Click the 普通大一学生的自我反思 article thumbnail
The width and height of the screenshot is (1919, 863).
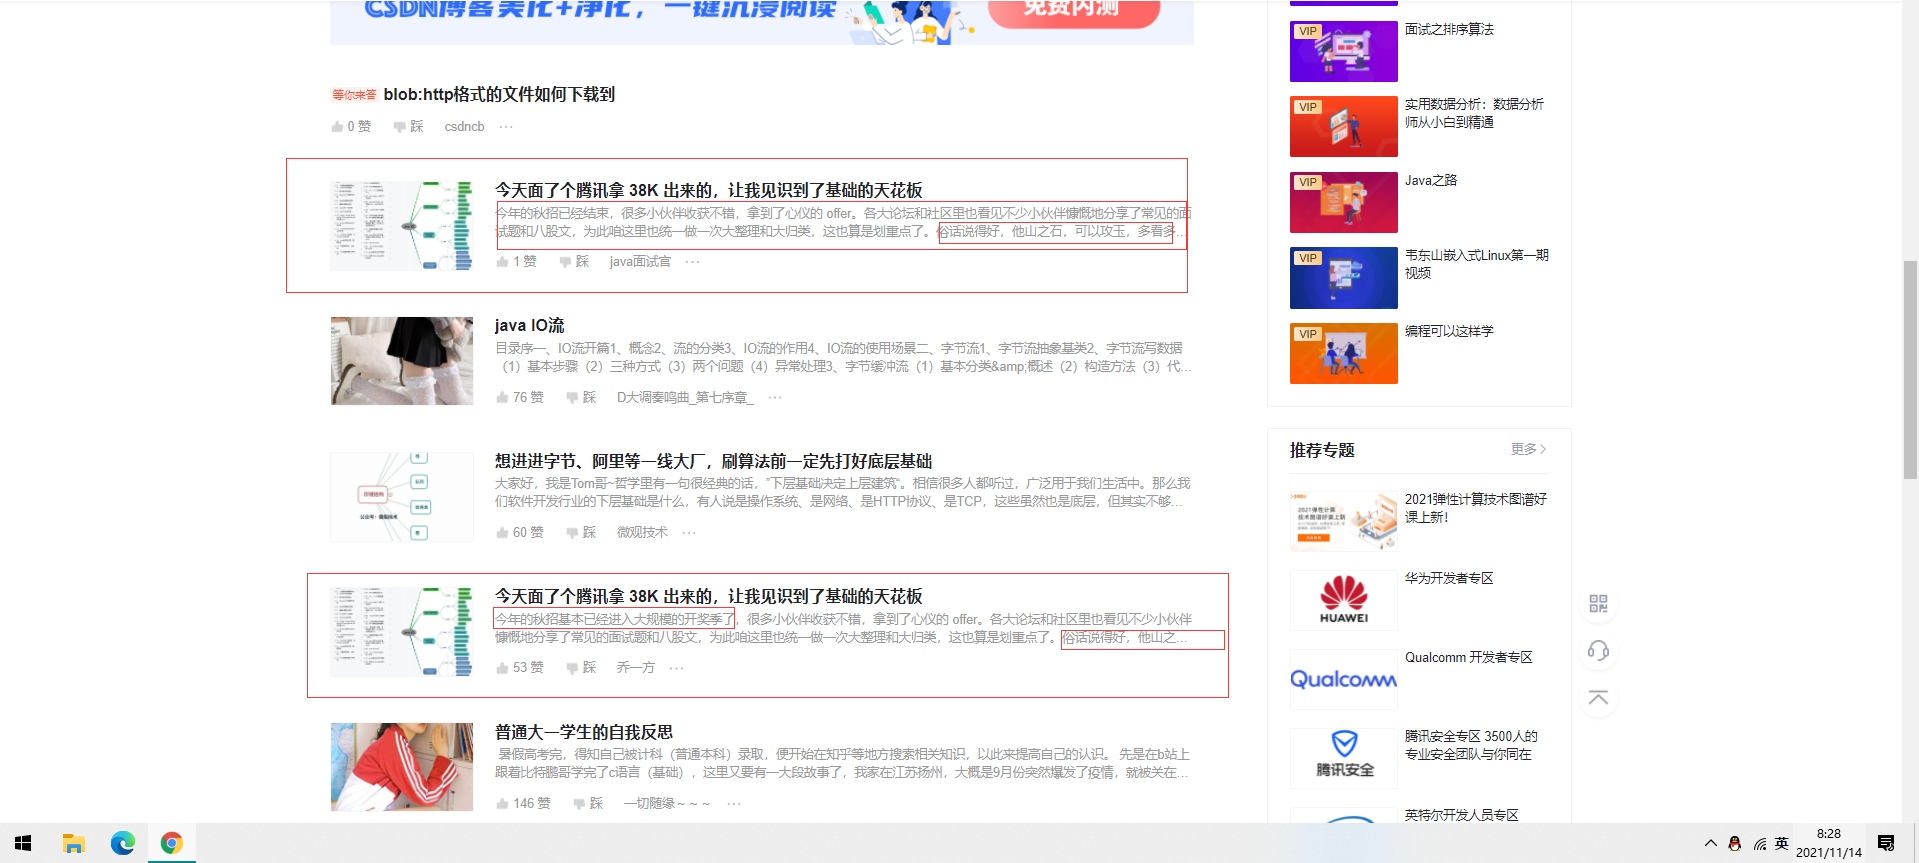tap(402, 767)
